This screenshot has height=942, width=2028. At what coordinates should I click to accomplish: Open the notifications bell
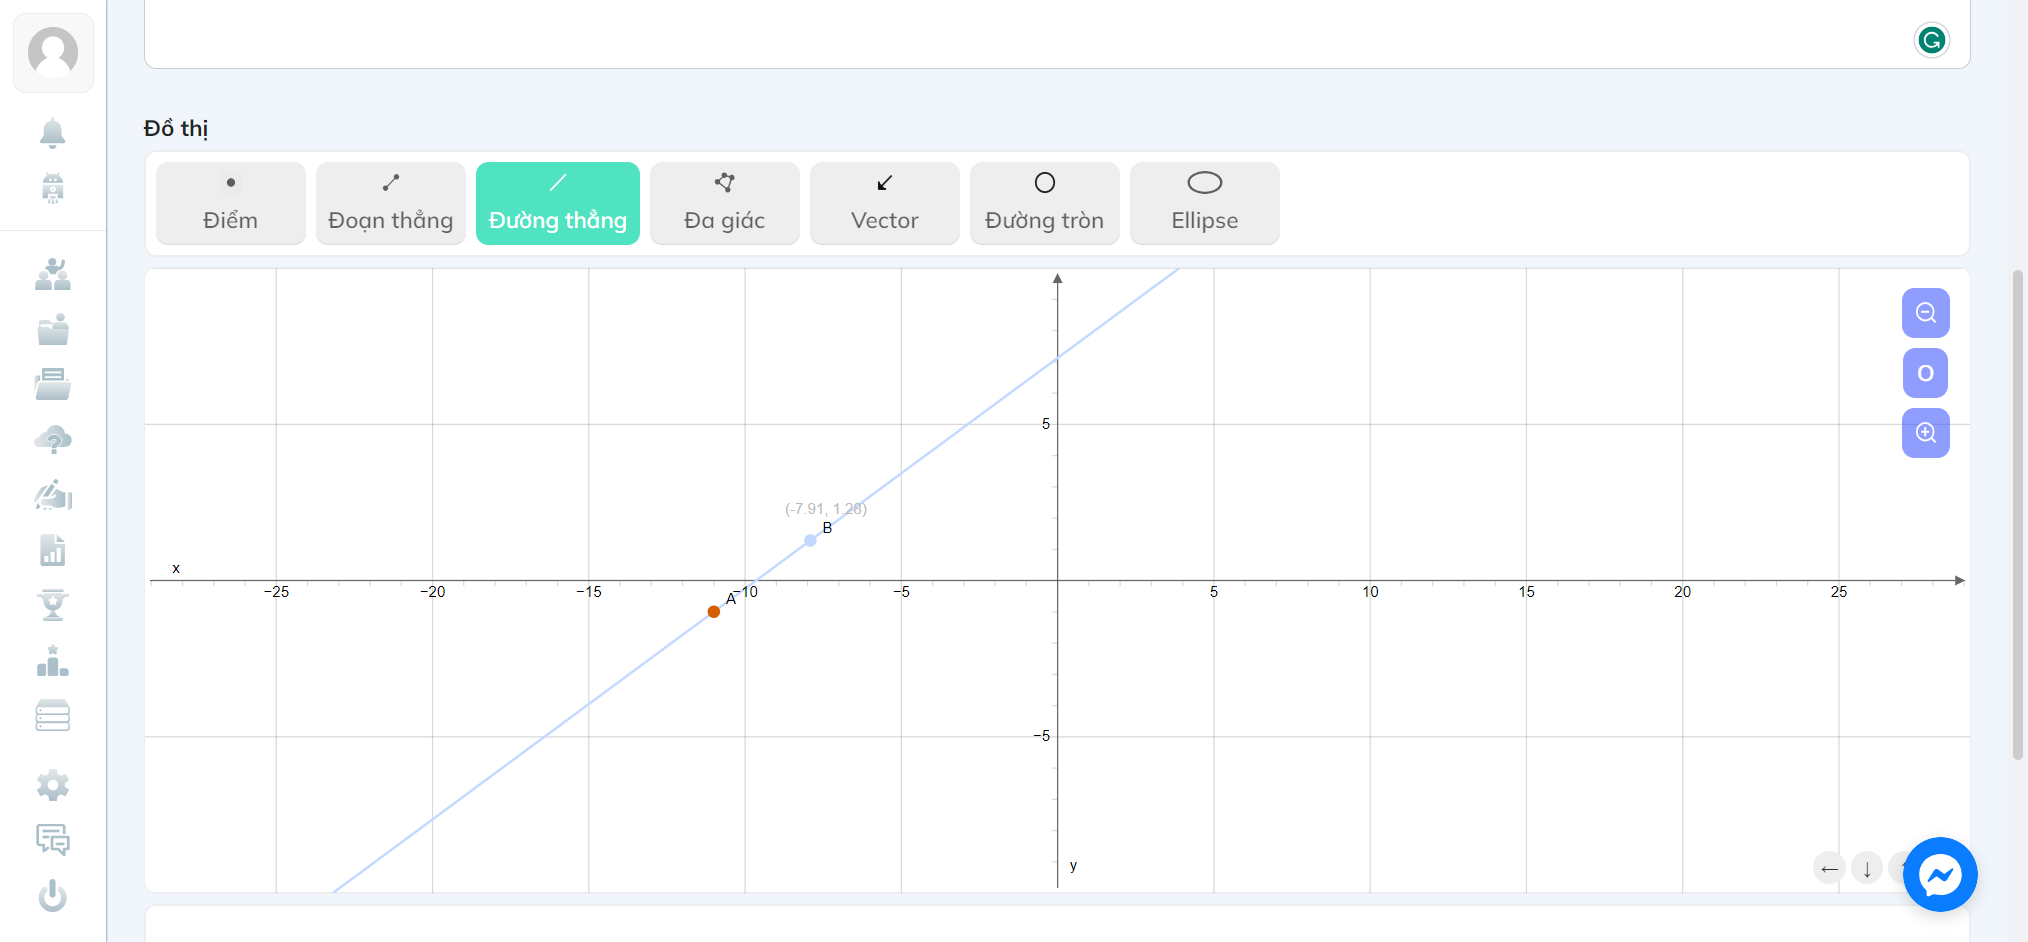pos(53,133)
